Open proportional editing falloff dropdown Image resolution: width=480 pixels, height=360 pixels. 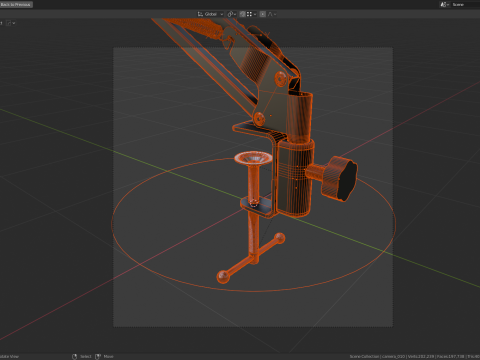tap(272, 14)
